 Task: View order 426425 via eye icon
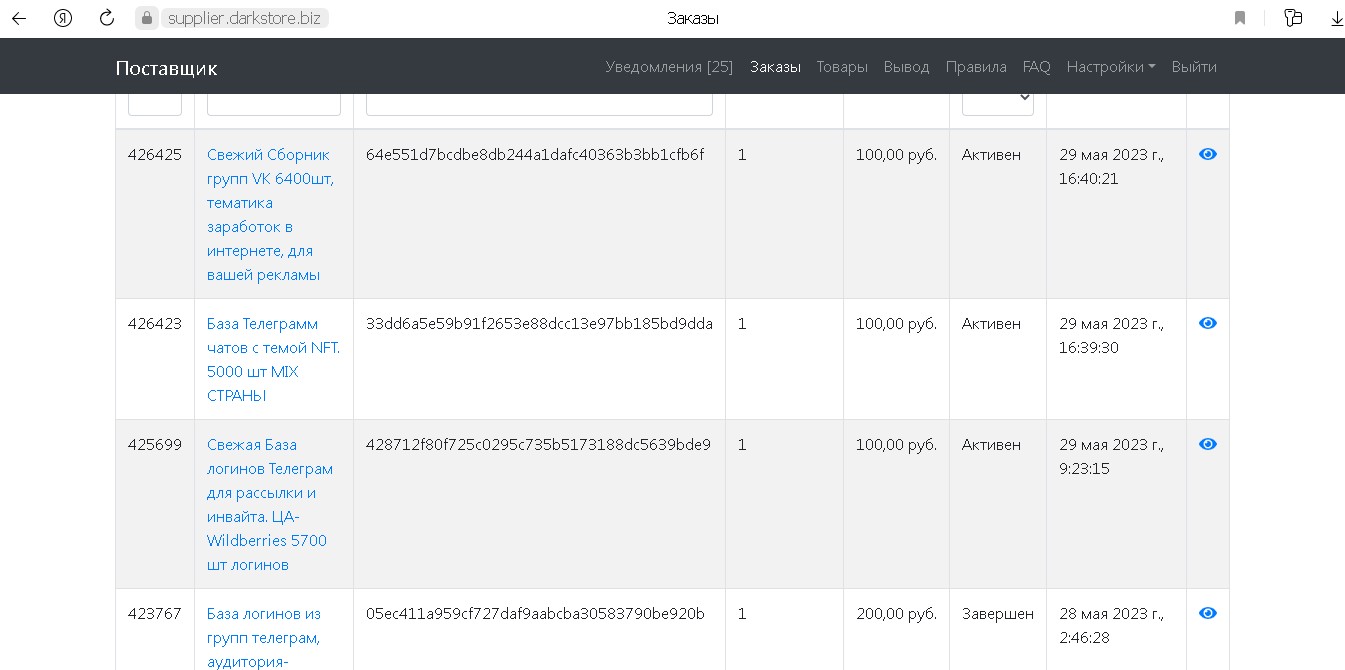[1207, 154]
